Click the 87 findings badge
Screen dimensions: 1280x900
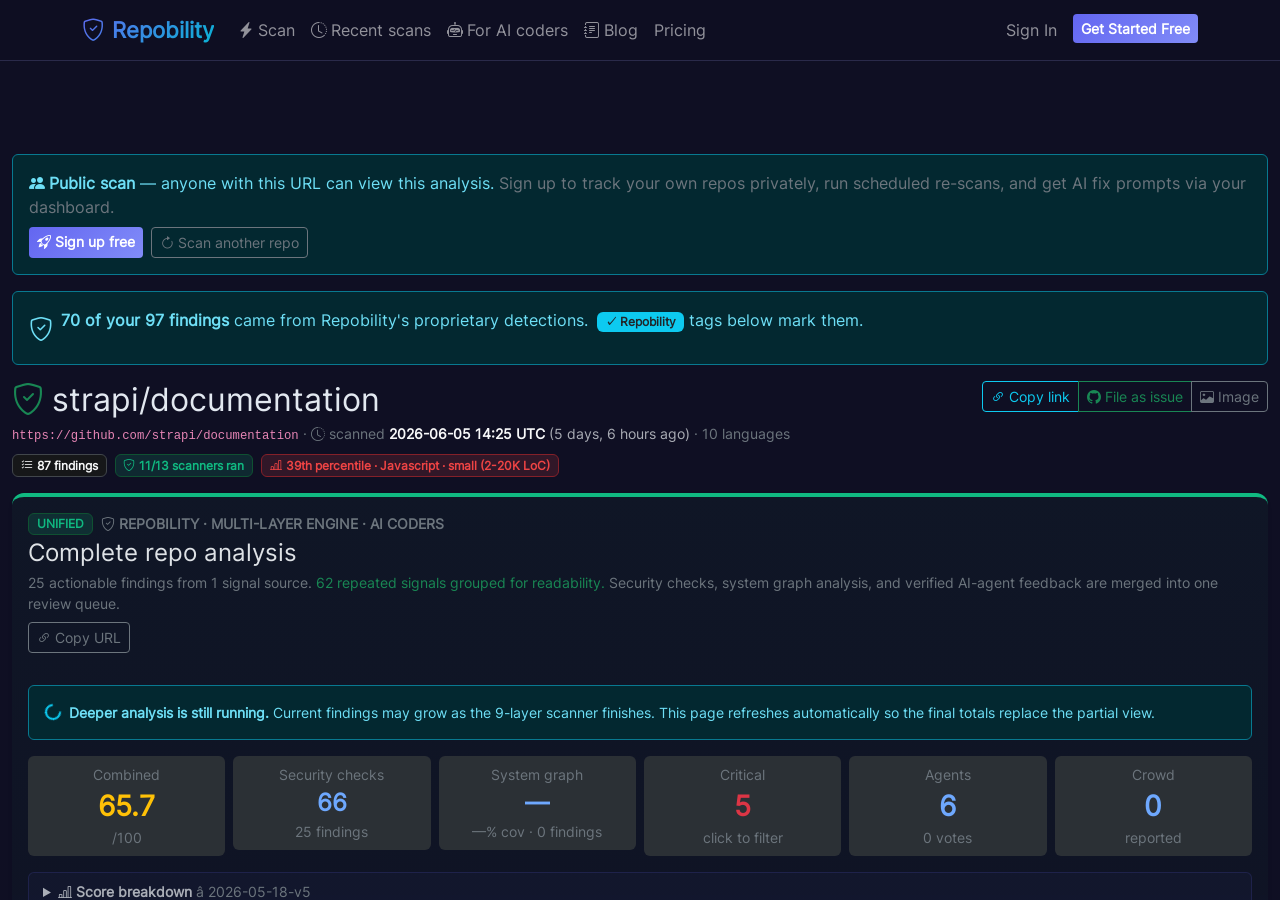[x=59, y=465]
